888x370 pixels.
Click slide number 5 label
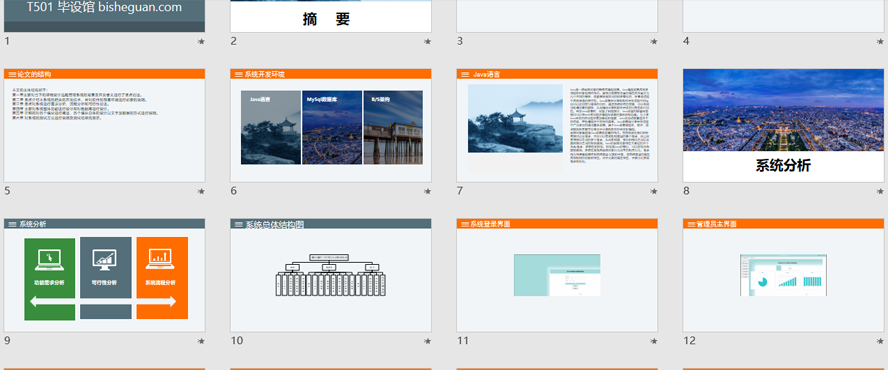(7, 191)
